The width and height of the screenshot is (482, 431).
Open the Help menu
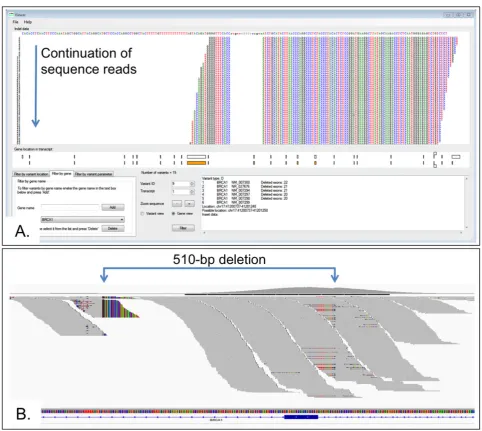[x=28, y=22]
